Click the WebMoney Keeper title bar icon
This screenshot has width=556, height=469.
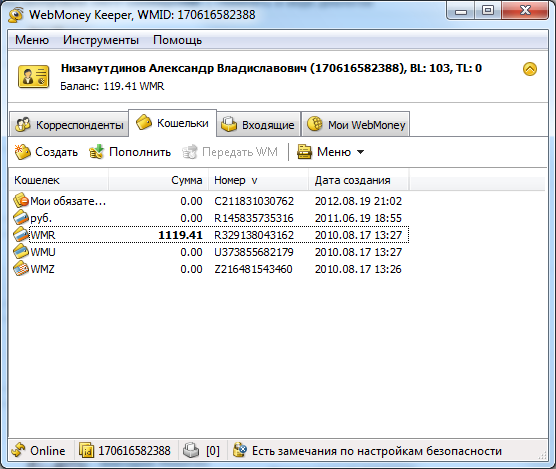(16, 15)
